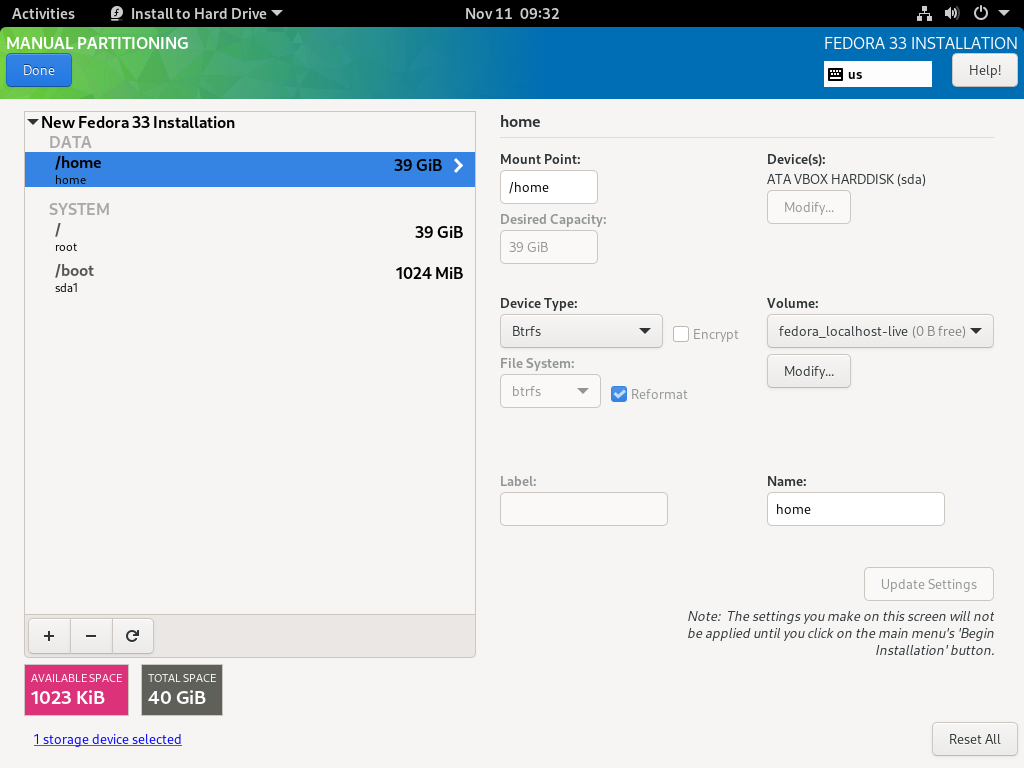Click the chevron arrow on /home row
1024x768 pixels.
458,165
